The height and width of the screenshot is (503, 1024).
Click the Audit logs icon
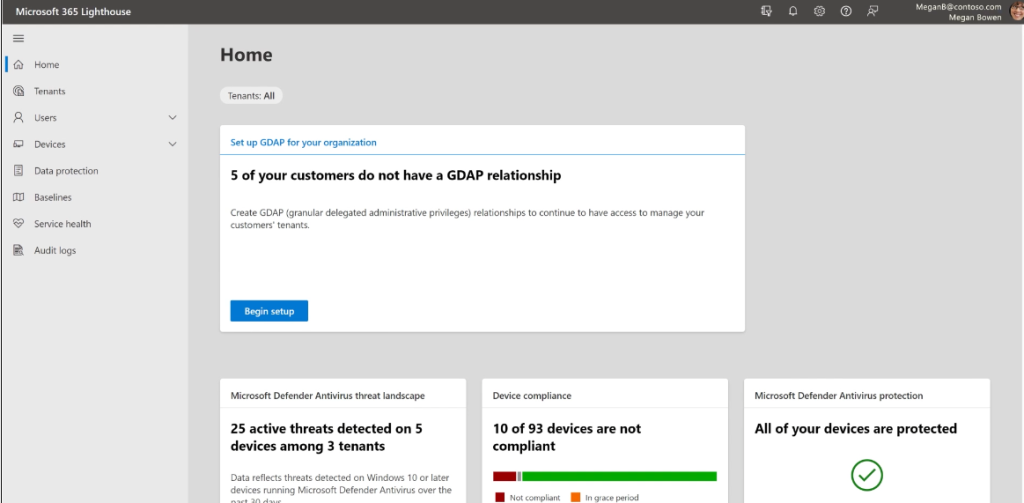pyautogui.click(x=18, y=250)
